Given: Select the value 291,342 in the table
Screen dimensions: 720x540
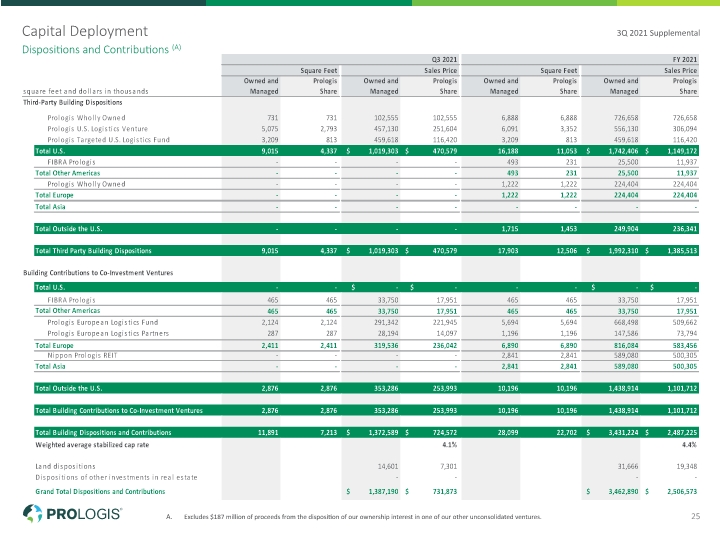Looking at the screenshot, I should 386,322.
